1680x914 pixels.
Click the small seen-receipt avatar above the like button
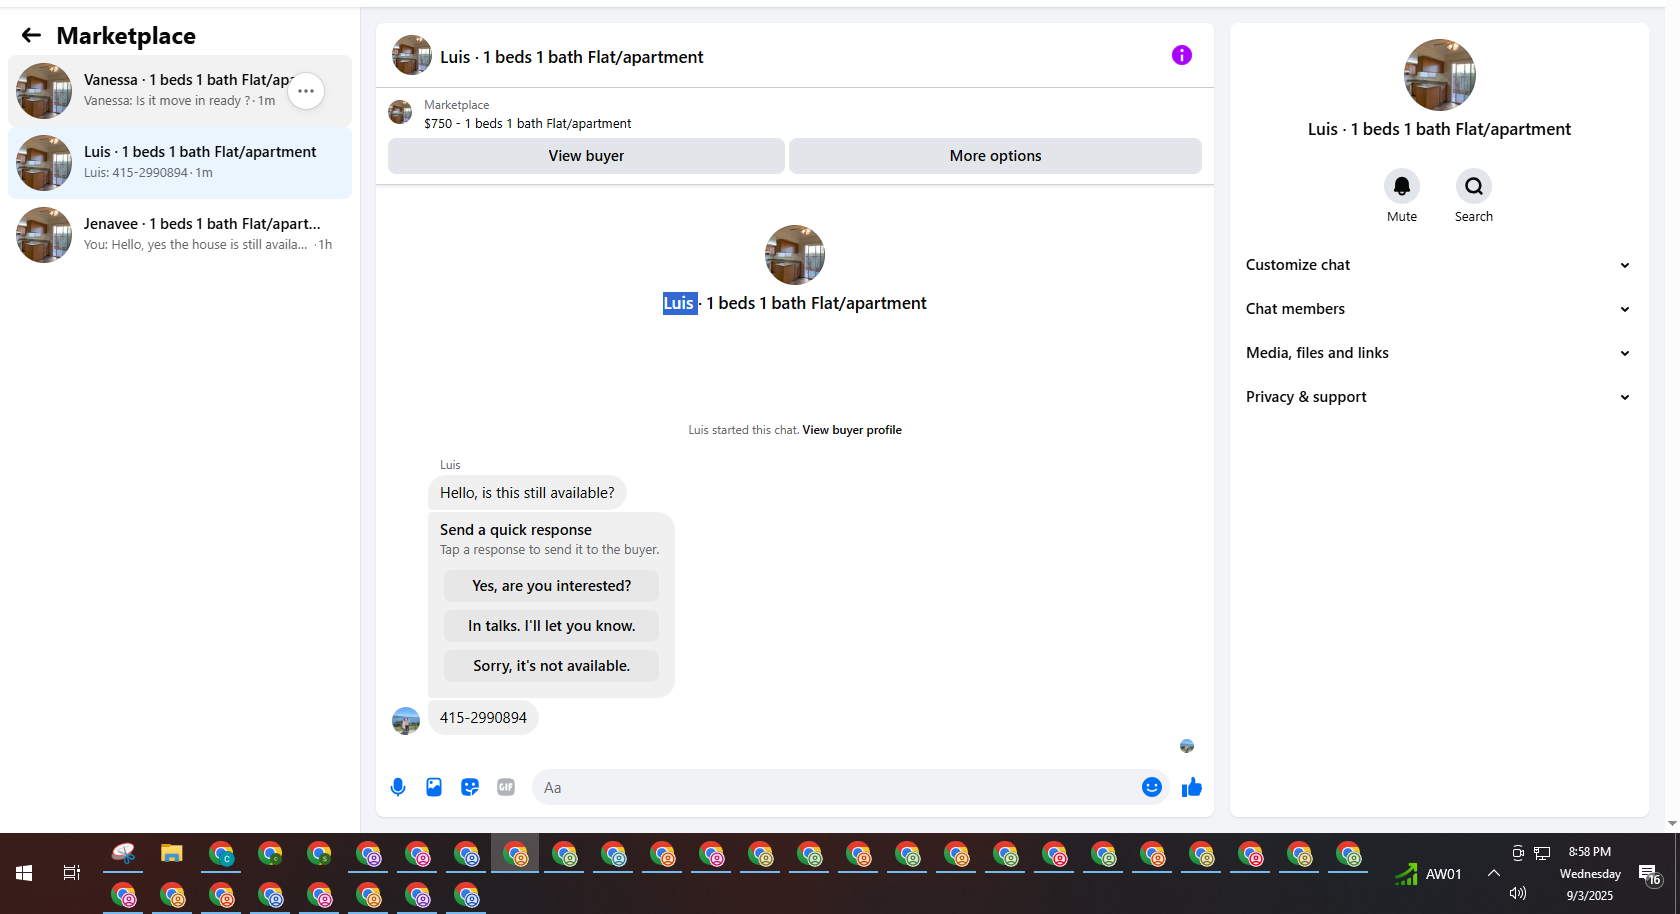coord(1187,746)
